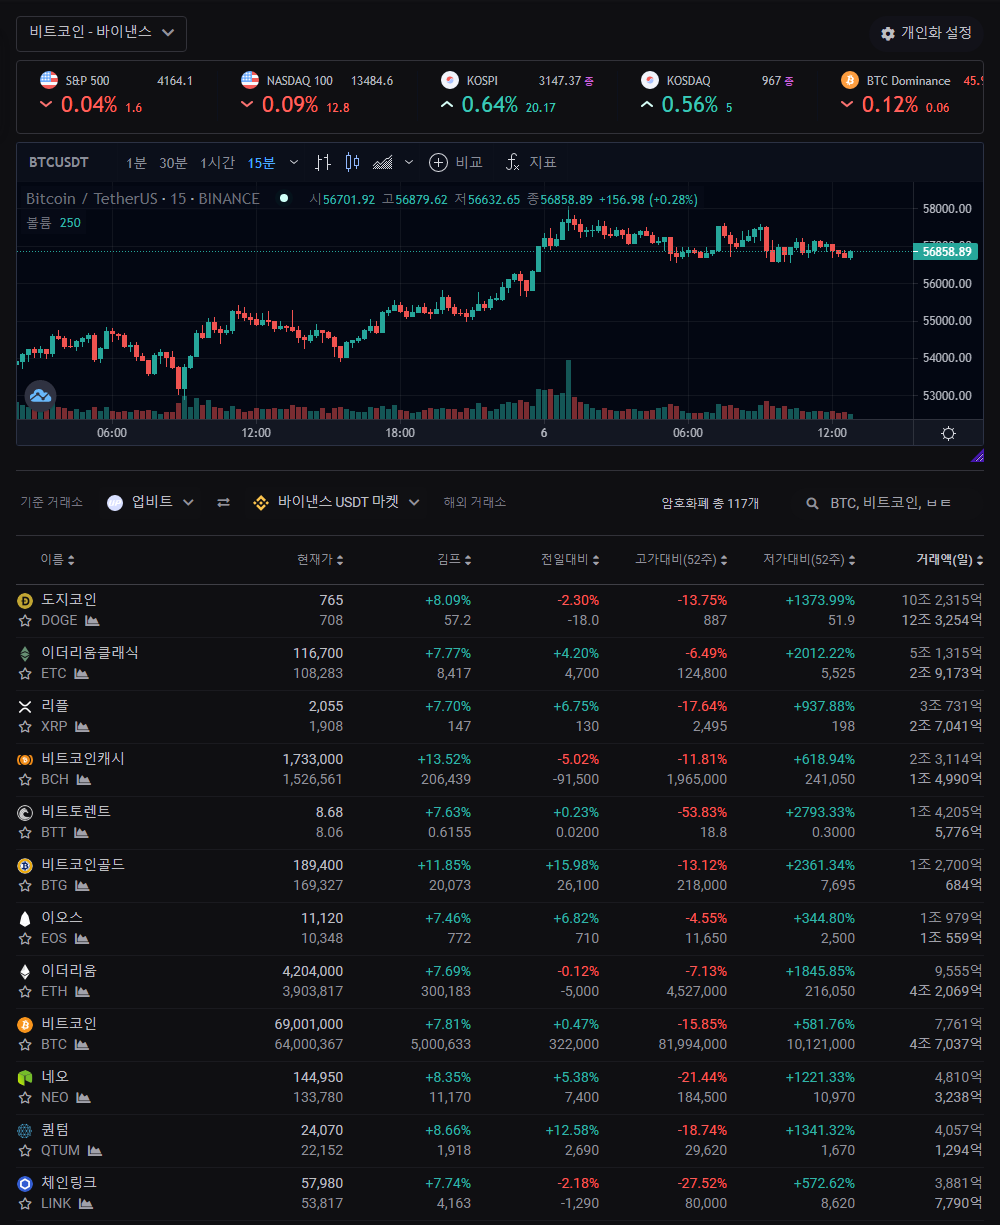Favorite BTC with its star
Screen dimensions: 1000x1225
click(25, 1044)
